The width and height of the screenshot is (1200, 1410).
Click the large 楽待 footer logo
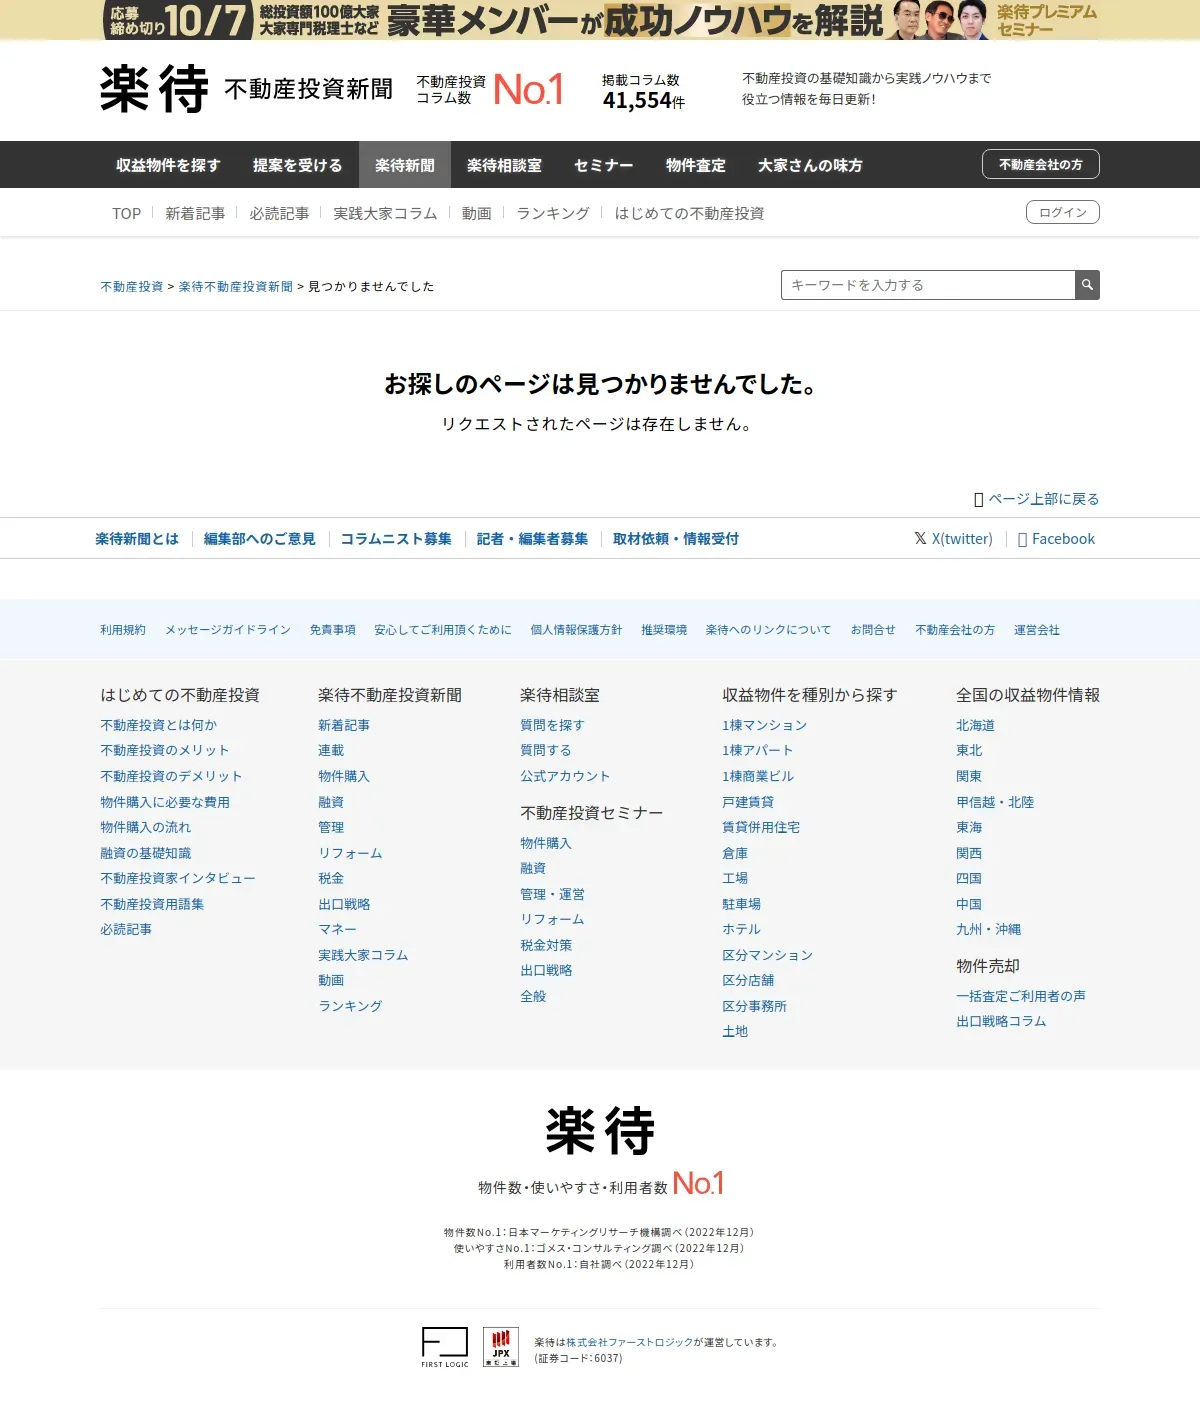(600, 1131)
